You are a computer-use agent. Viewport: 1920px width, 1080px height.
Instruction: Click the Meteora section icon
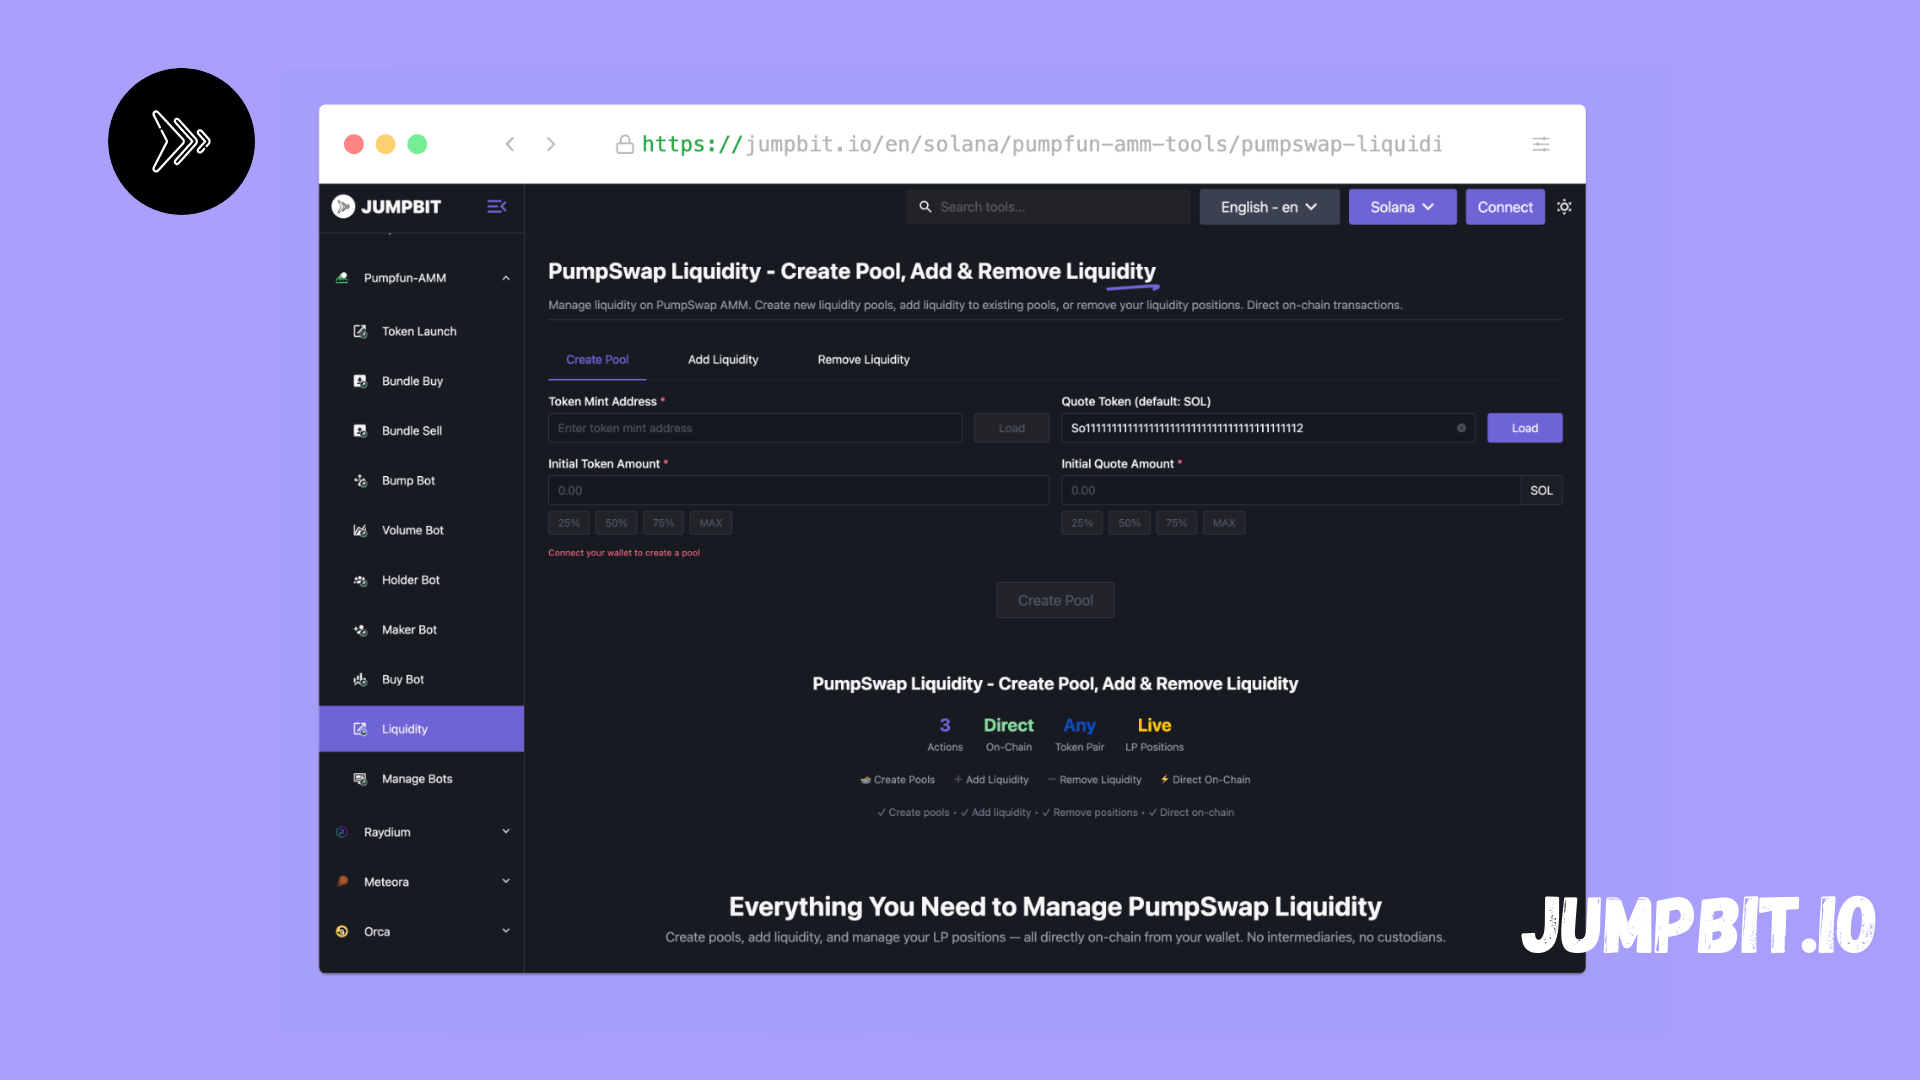tap(342, 882)
